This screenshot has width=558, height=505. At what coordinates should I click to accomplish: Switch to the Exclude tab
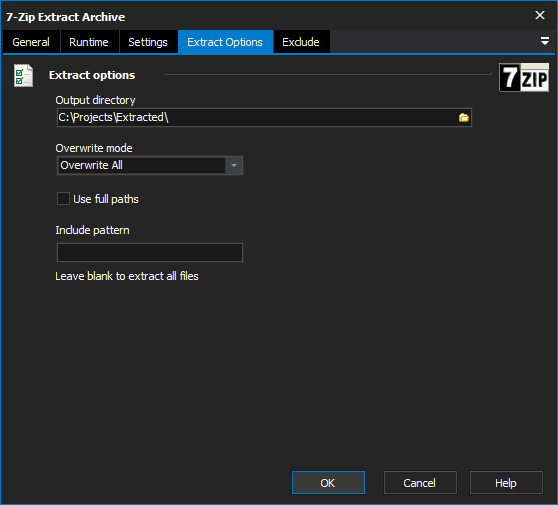301,42
